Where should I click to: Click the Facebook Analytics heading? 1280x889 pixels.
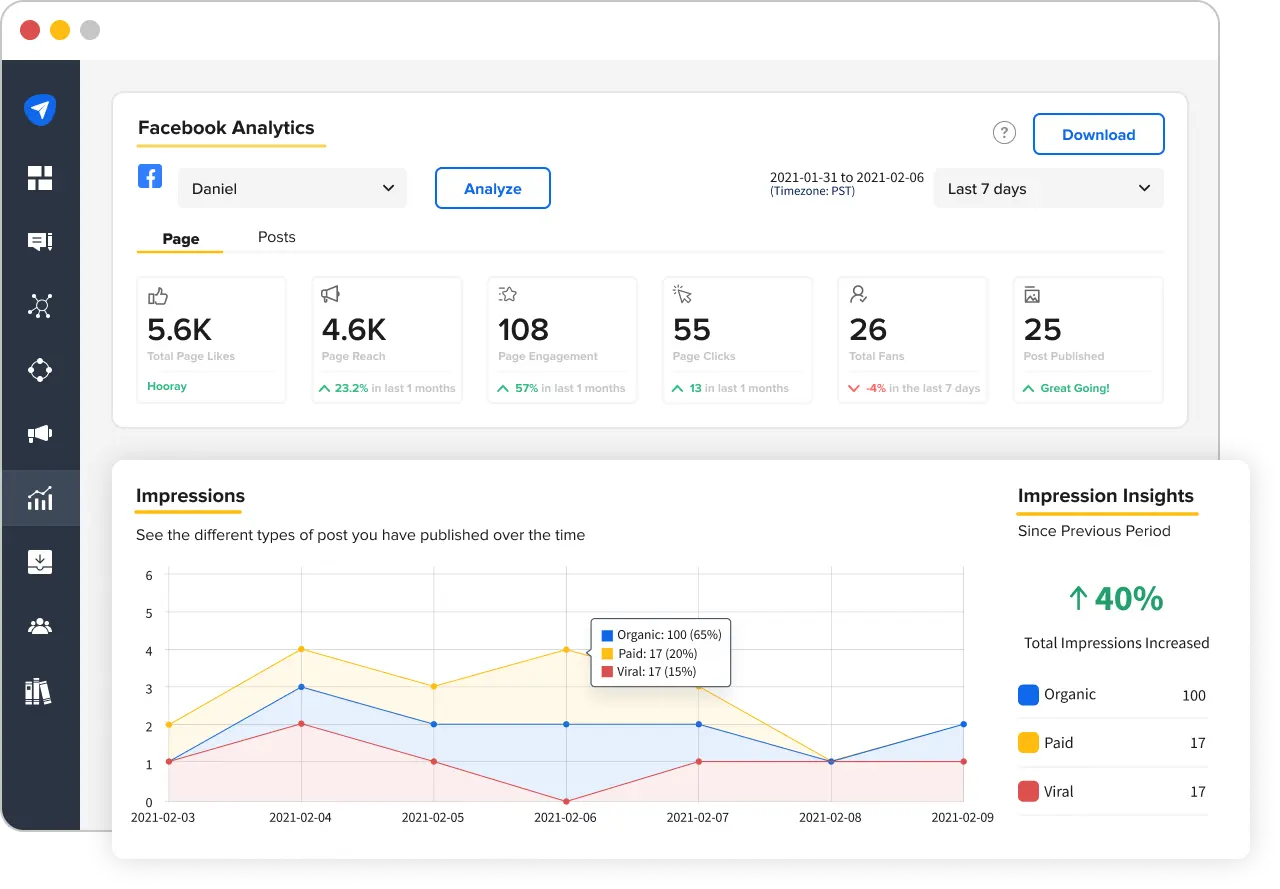226,128
